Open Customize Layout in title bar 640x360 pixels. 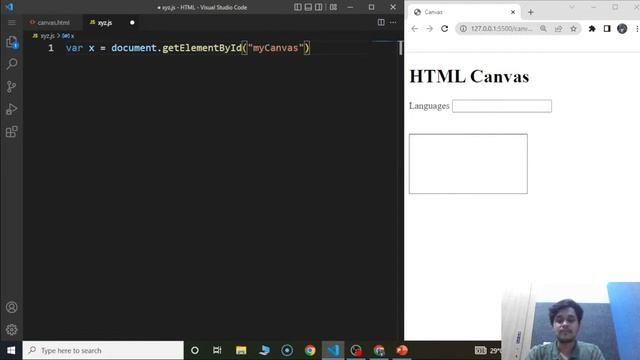[333, 7]
